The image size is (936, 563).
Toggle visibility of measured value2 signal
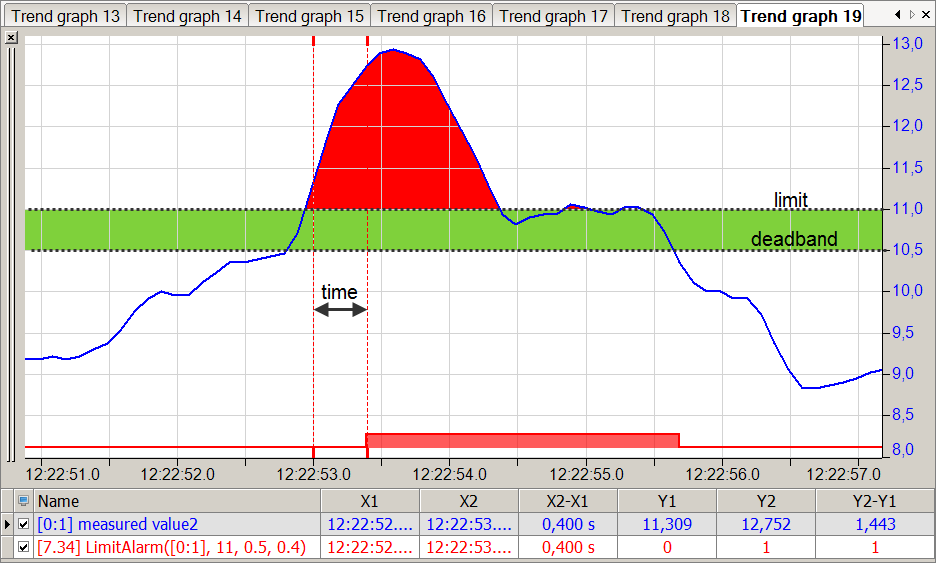(x=23, y=524)
